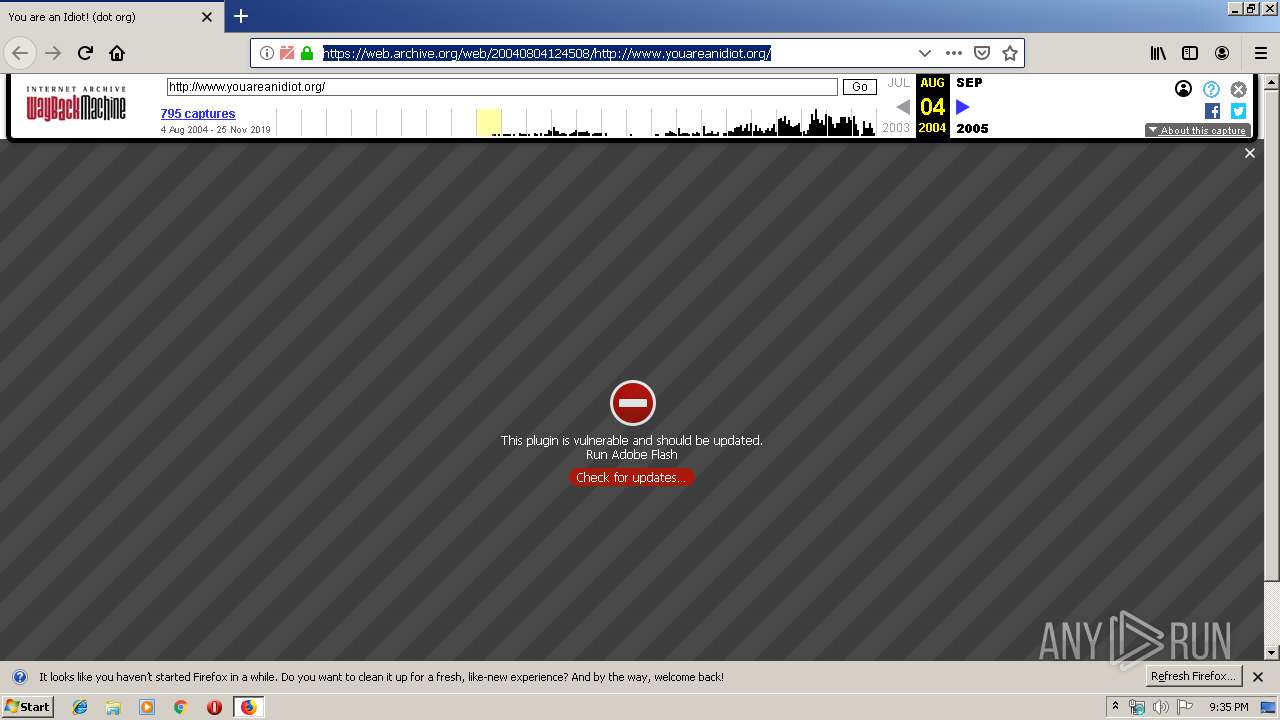Select the 2003 year in Wayback timeline
Viewport: 1280px width, 720px height.
point(896,128)
